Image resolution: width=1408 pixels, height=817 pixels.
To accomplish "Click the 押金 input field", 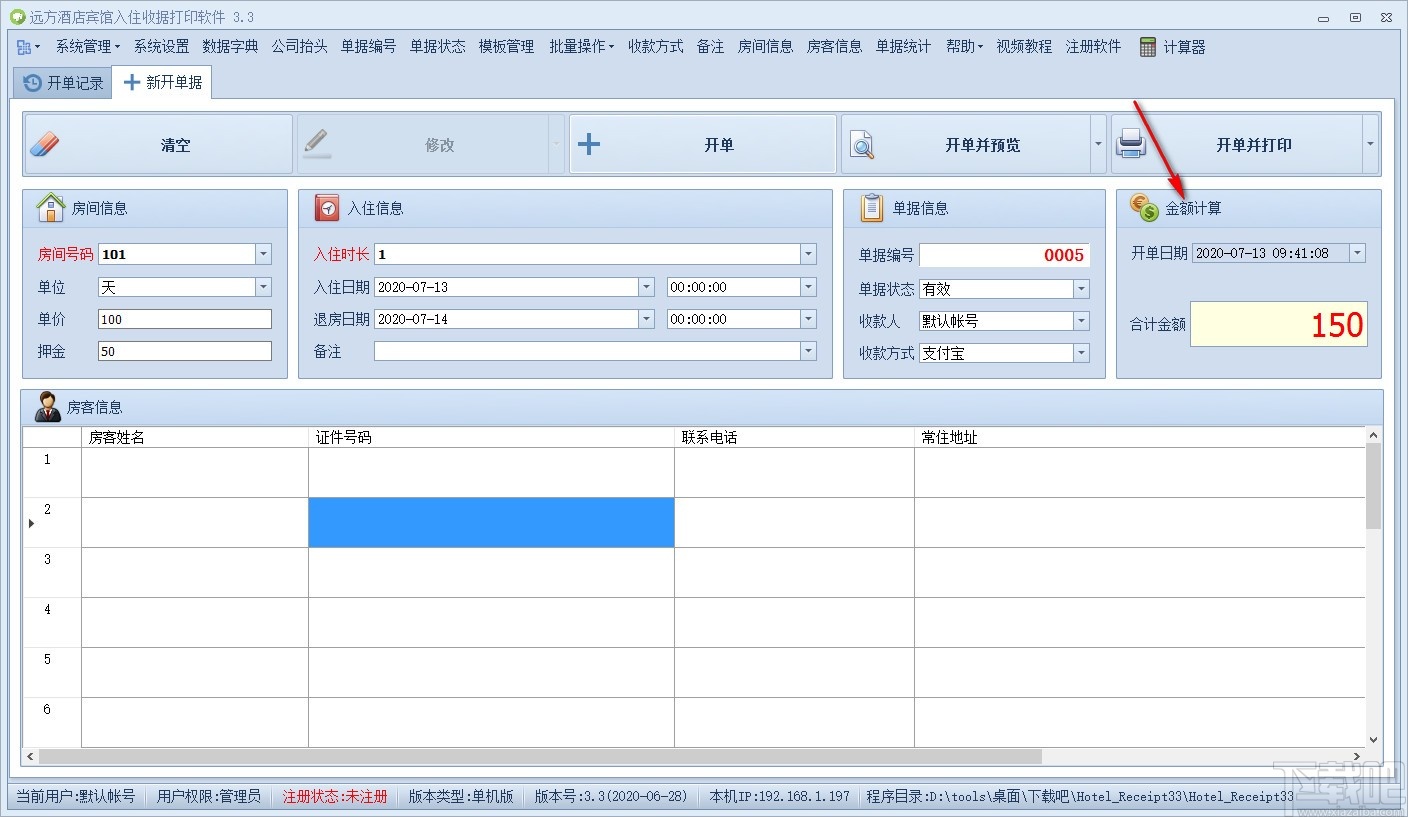I will click(x=185, y=351).
